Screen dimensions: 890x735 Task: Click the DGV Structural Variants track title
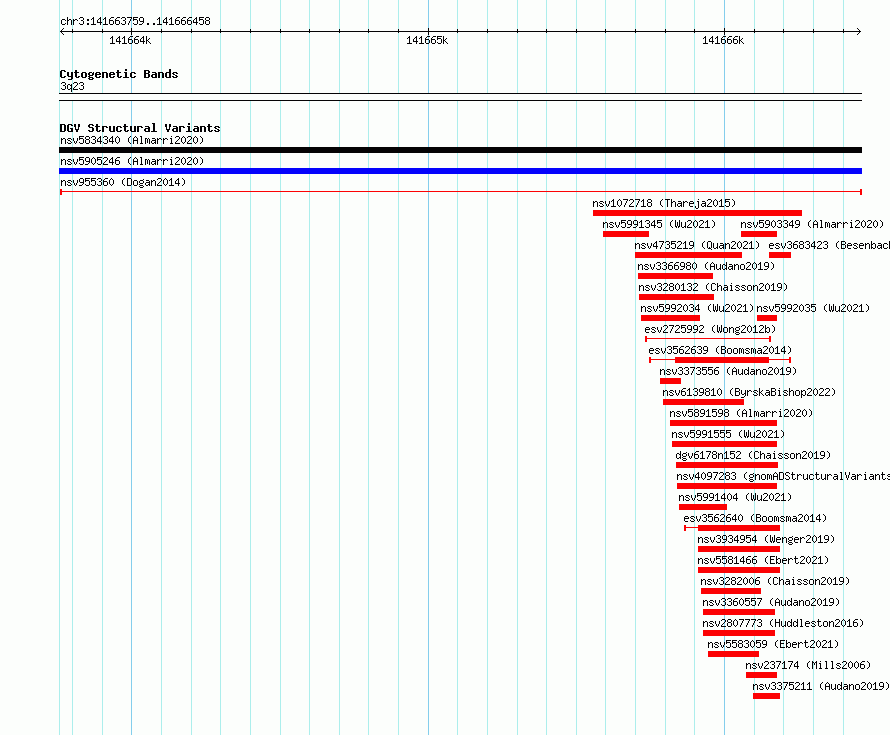[x=140, y=128]
